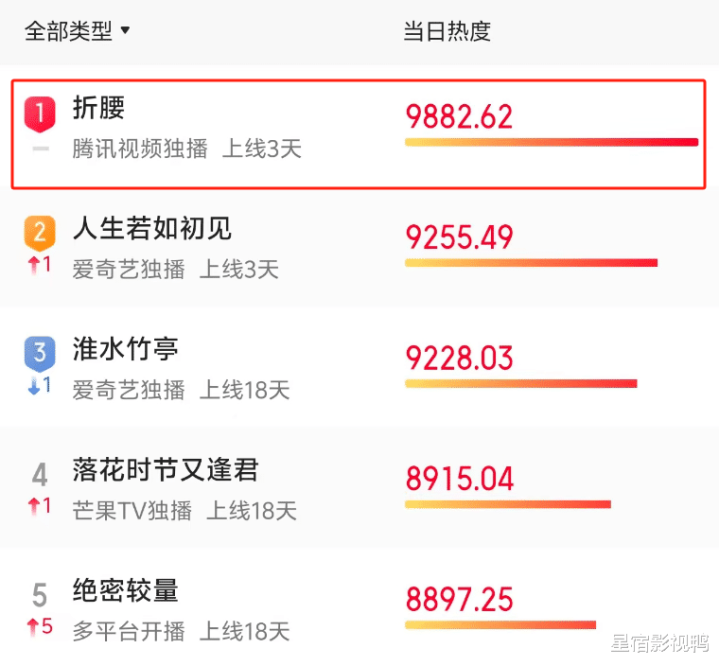The height and width of the screenshot is (666, 719).
Task: Click the red up arrow under rank 2
Action: pos(33,265)
